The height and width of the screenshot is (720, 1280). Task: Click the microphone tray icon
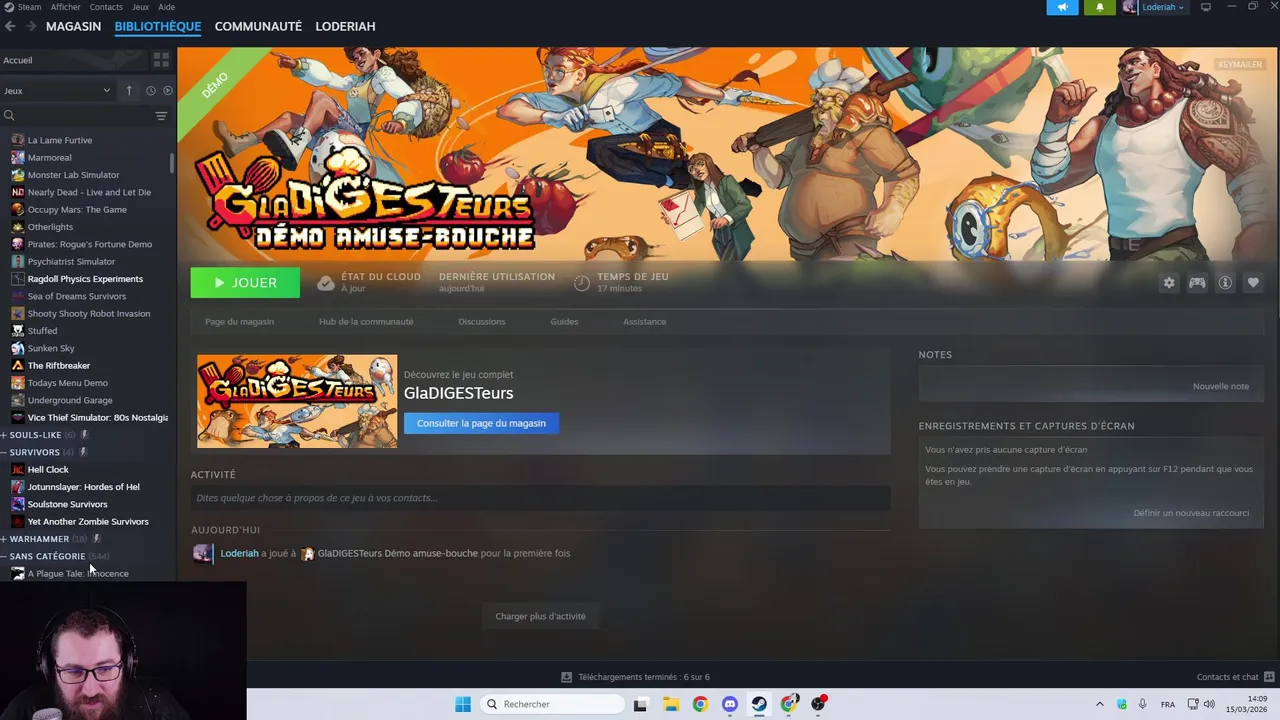pos(1143,704)
